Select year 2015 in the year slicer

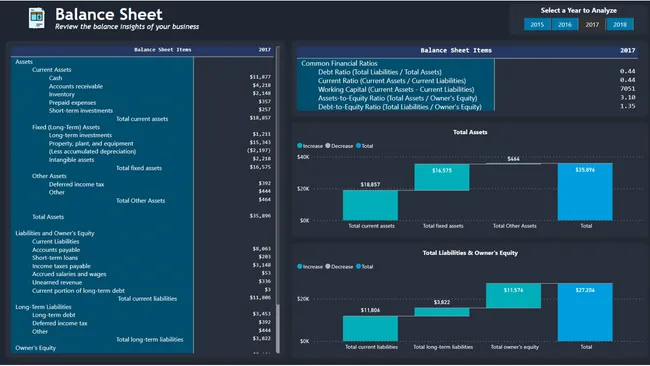pyautogui.click(x=537, y=24)
